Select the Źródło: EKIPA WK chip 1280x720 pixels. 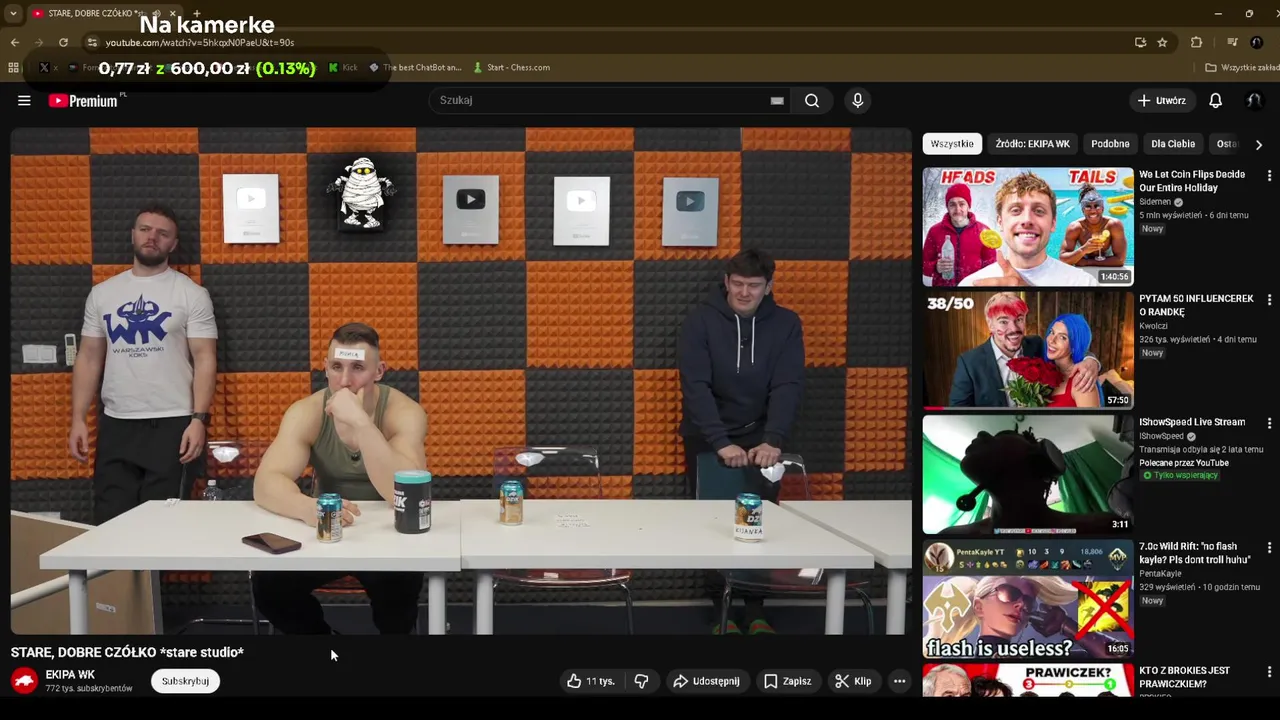1032,144
